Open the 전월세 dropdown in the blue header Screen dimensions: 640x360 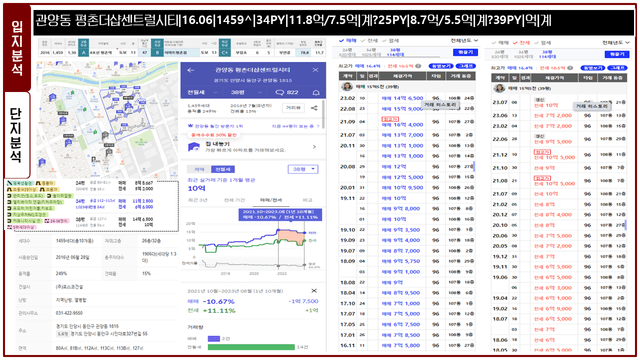(202, 92)
